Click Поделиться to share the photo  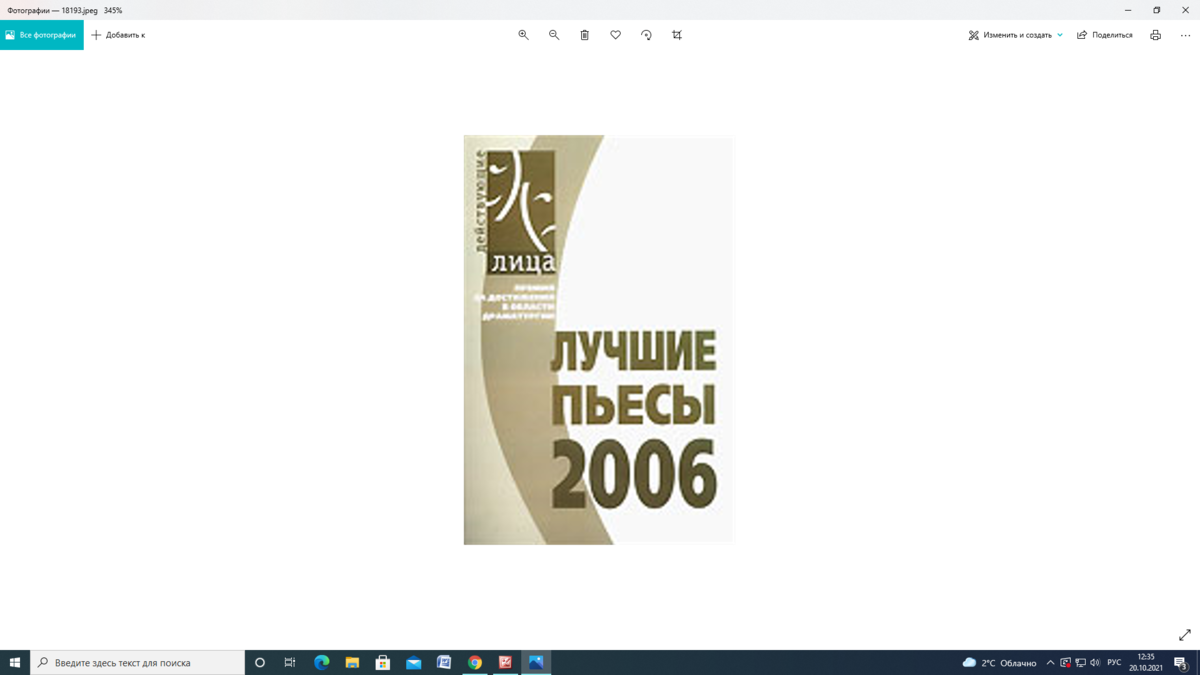[1104, 34]
